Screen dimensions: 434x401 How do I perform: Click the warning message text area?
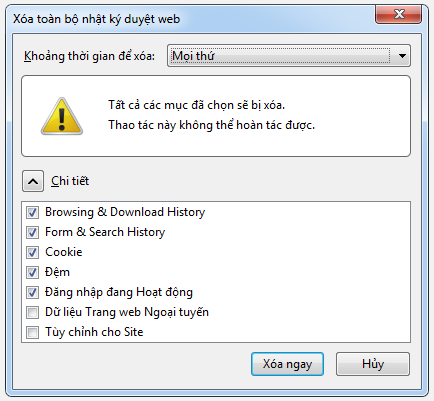coord(211,115)
